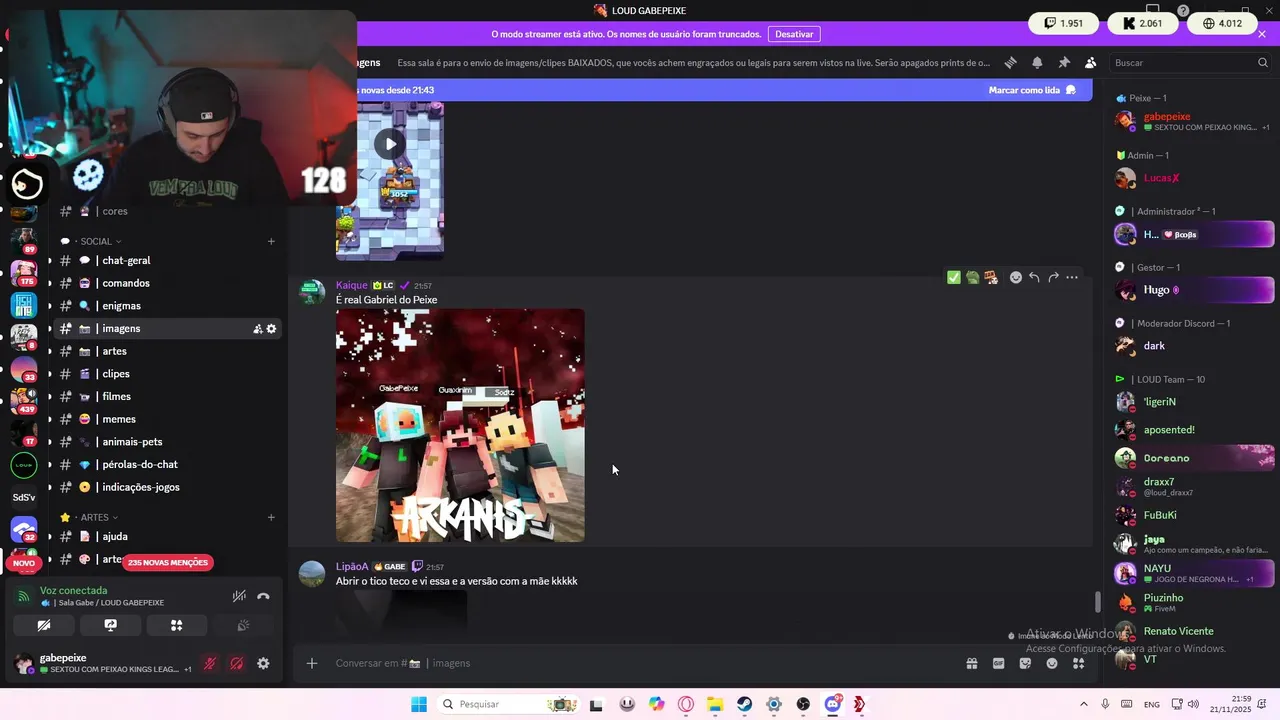Open the soundboard button
1280x720 pixels.
click(x=243, y=625)
